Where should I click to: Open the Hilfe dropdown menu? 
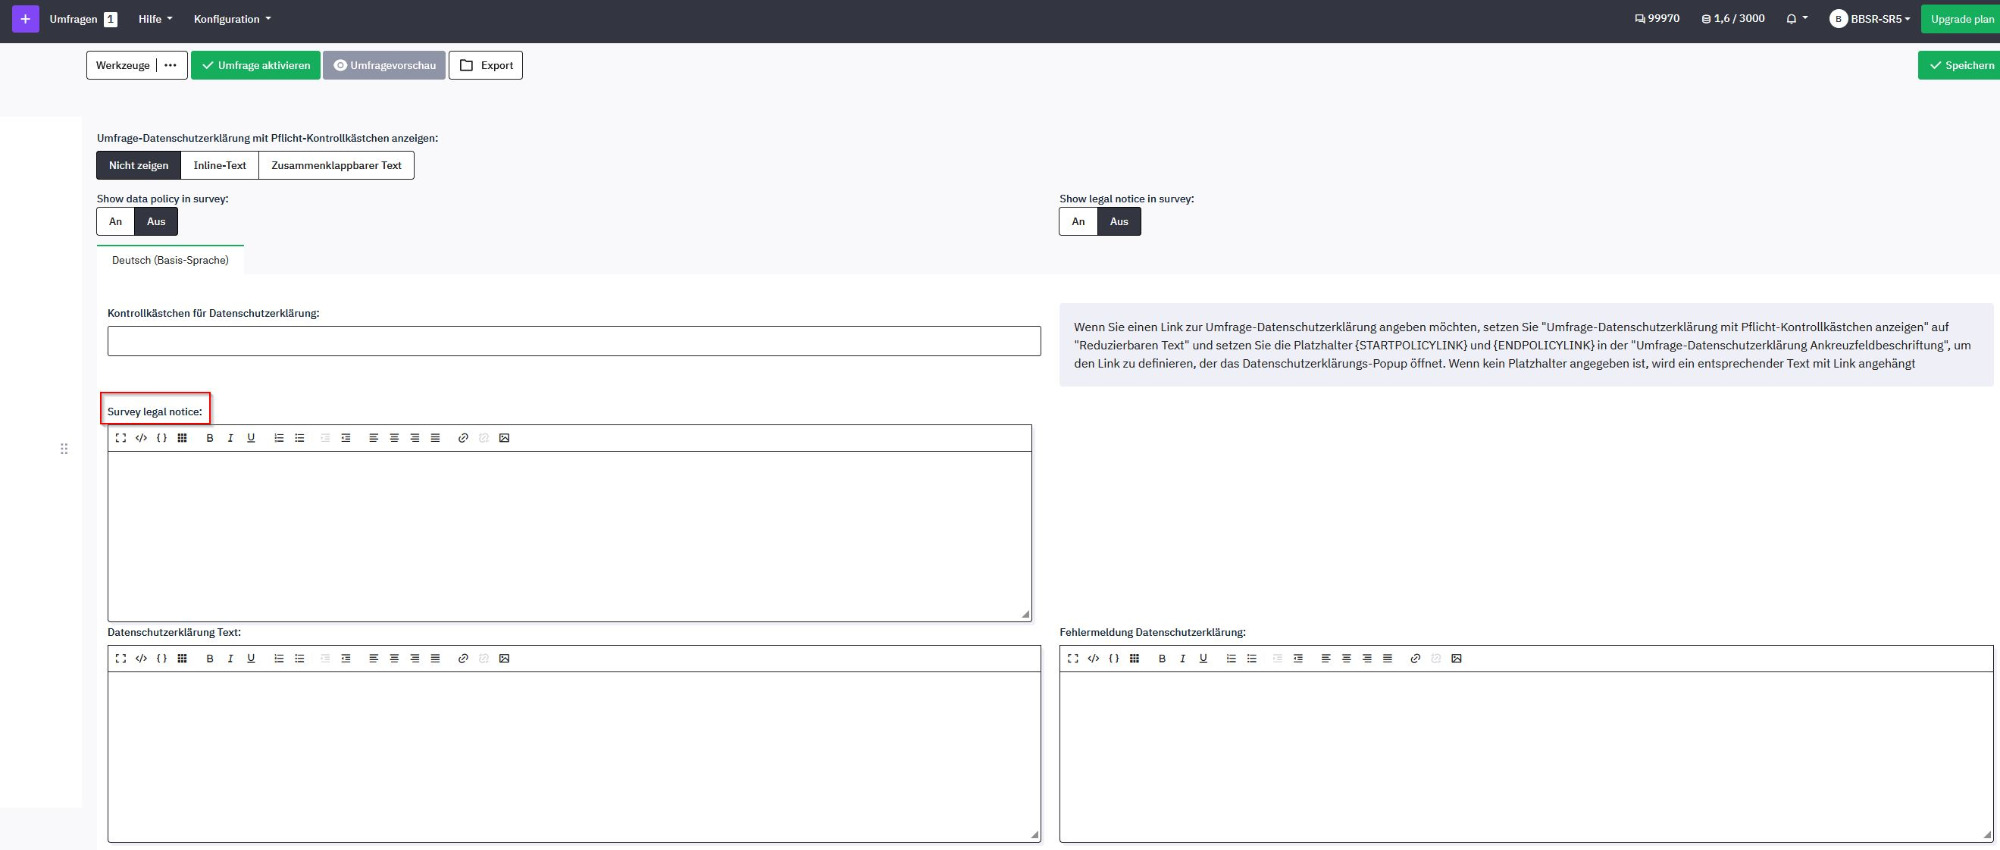(x=155, y=19)
